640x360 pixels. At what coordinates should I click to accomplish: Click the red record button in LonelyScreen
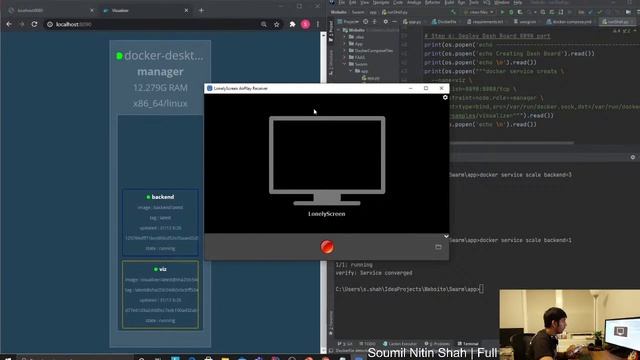327,247
